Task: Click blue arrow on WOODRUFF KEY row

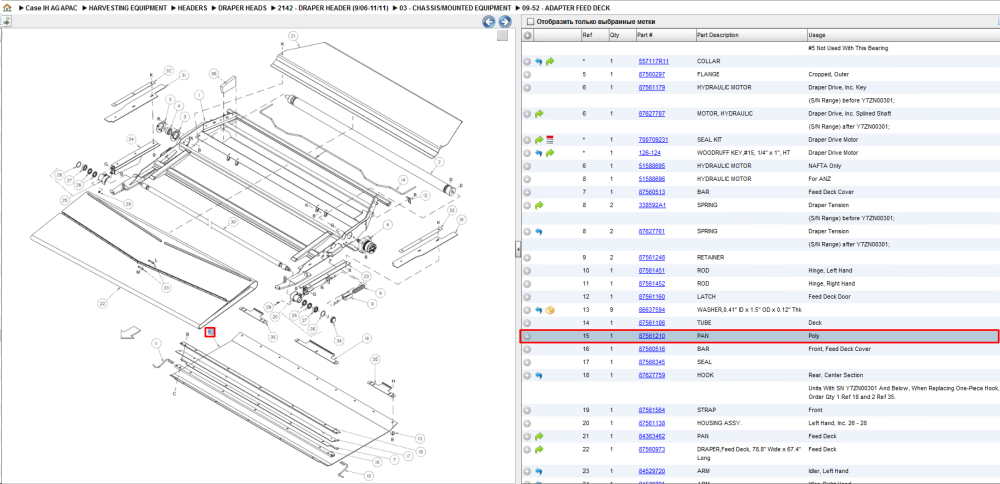Action: pos(539,153)
